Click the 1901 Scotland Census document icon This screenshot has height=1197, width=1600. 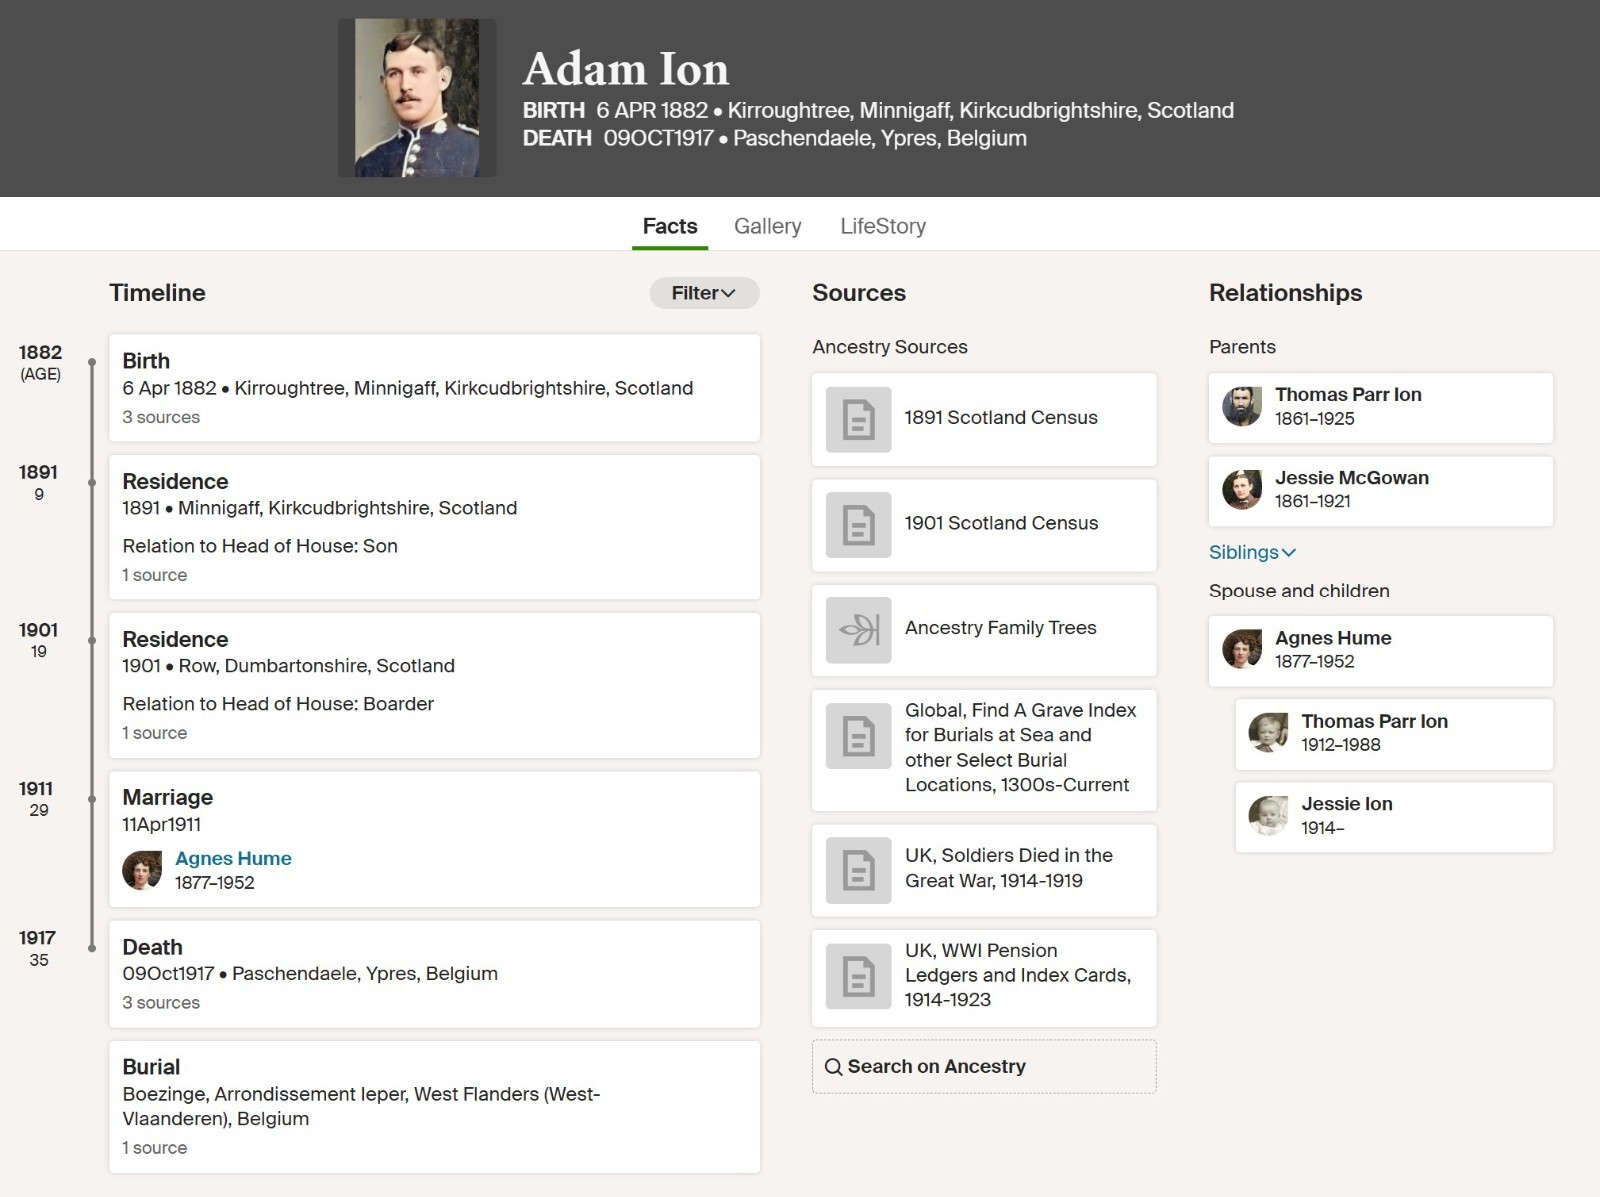pyautogui.click(x=858, y=525)
